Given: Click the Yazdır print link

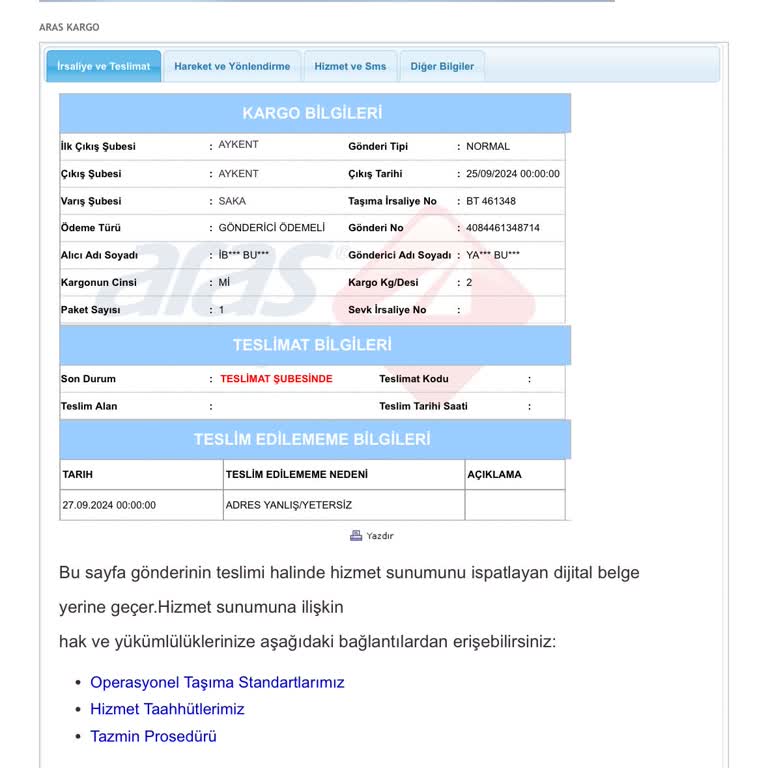Looking at the screenshot, I should click(380, 536).
